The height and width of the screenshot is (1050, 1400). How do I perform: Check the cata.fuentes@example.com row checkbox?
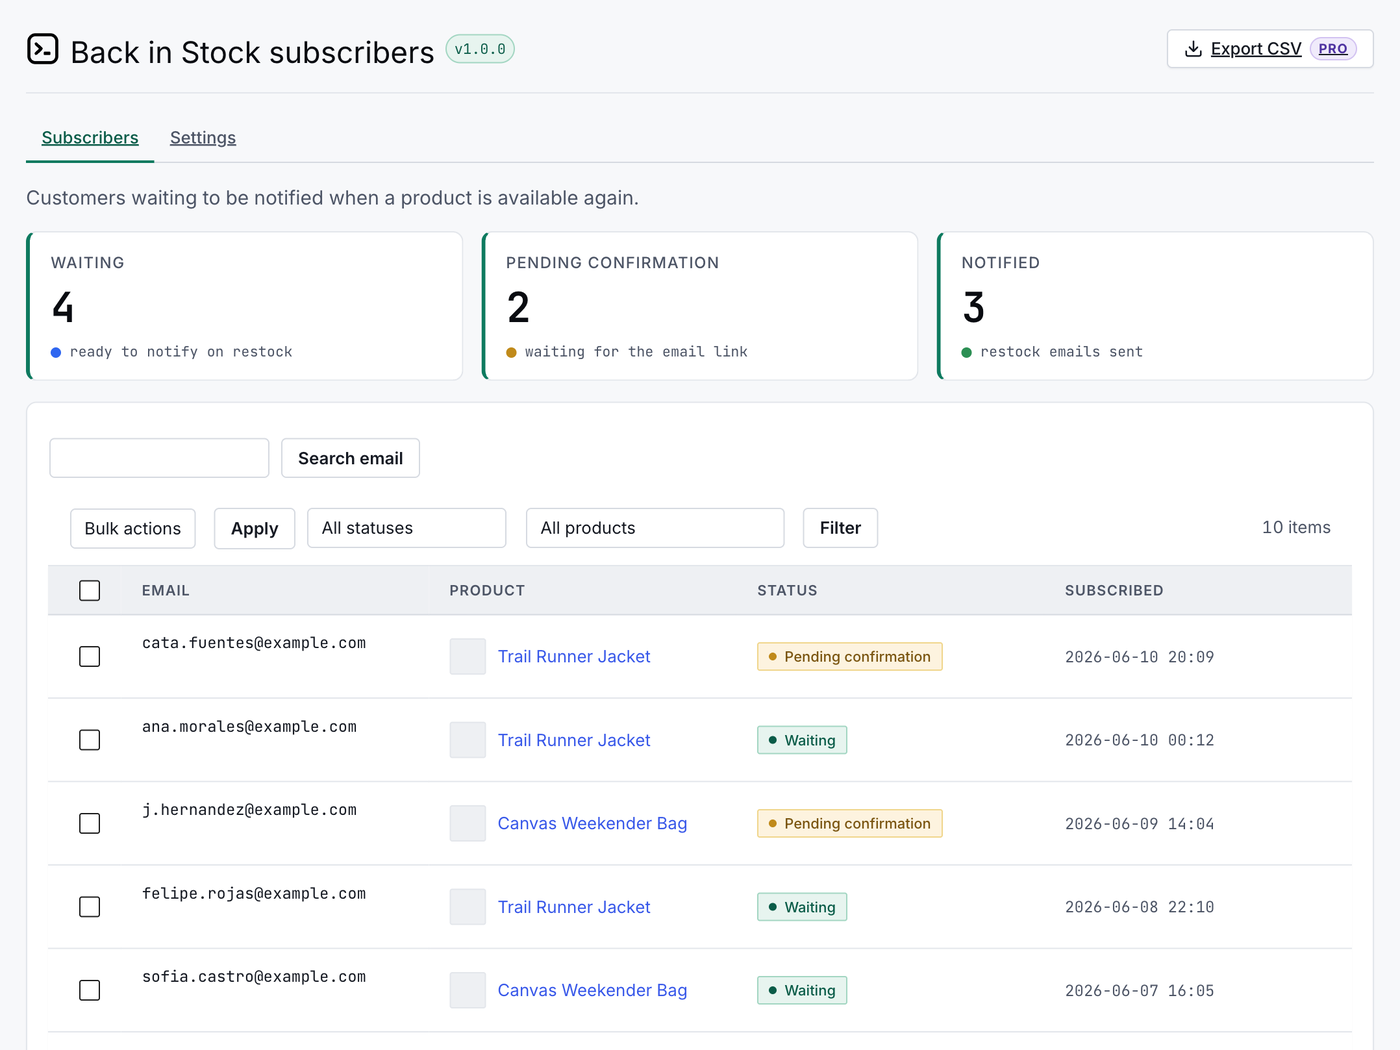pos(90,657)
